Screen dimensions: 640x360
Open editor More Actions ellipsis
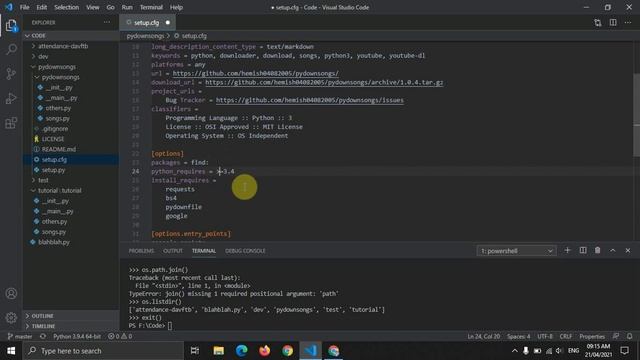(628, 22)
